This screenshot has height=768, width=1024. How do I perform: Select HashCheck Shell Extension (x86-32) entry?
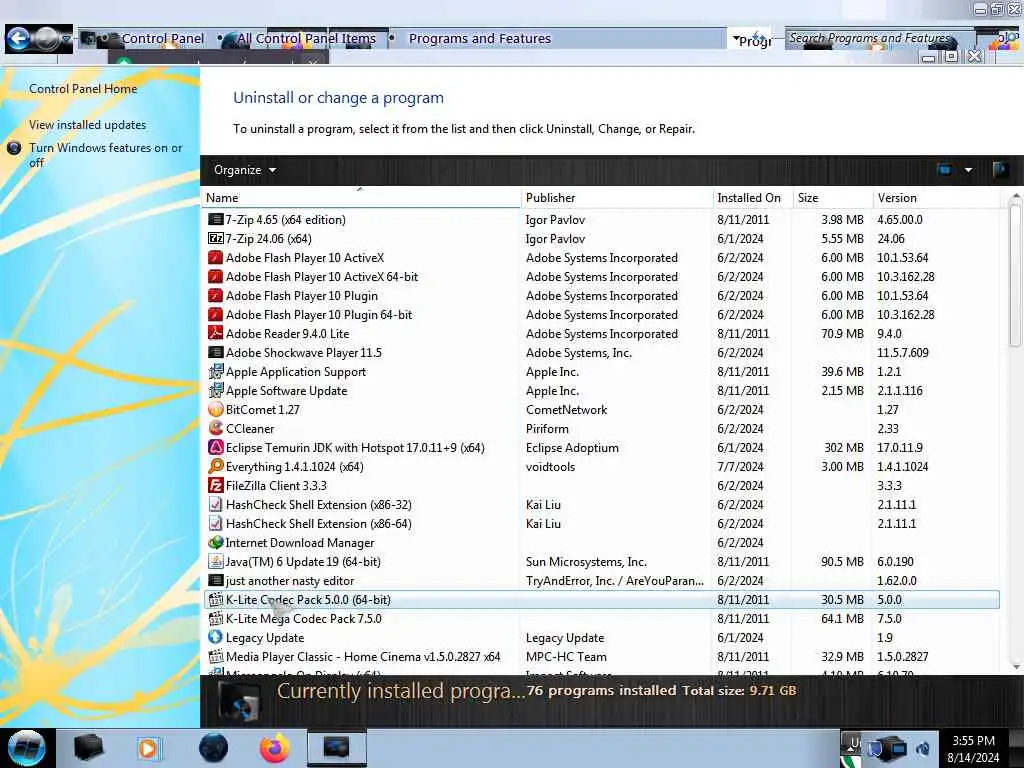coord(319,504)
